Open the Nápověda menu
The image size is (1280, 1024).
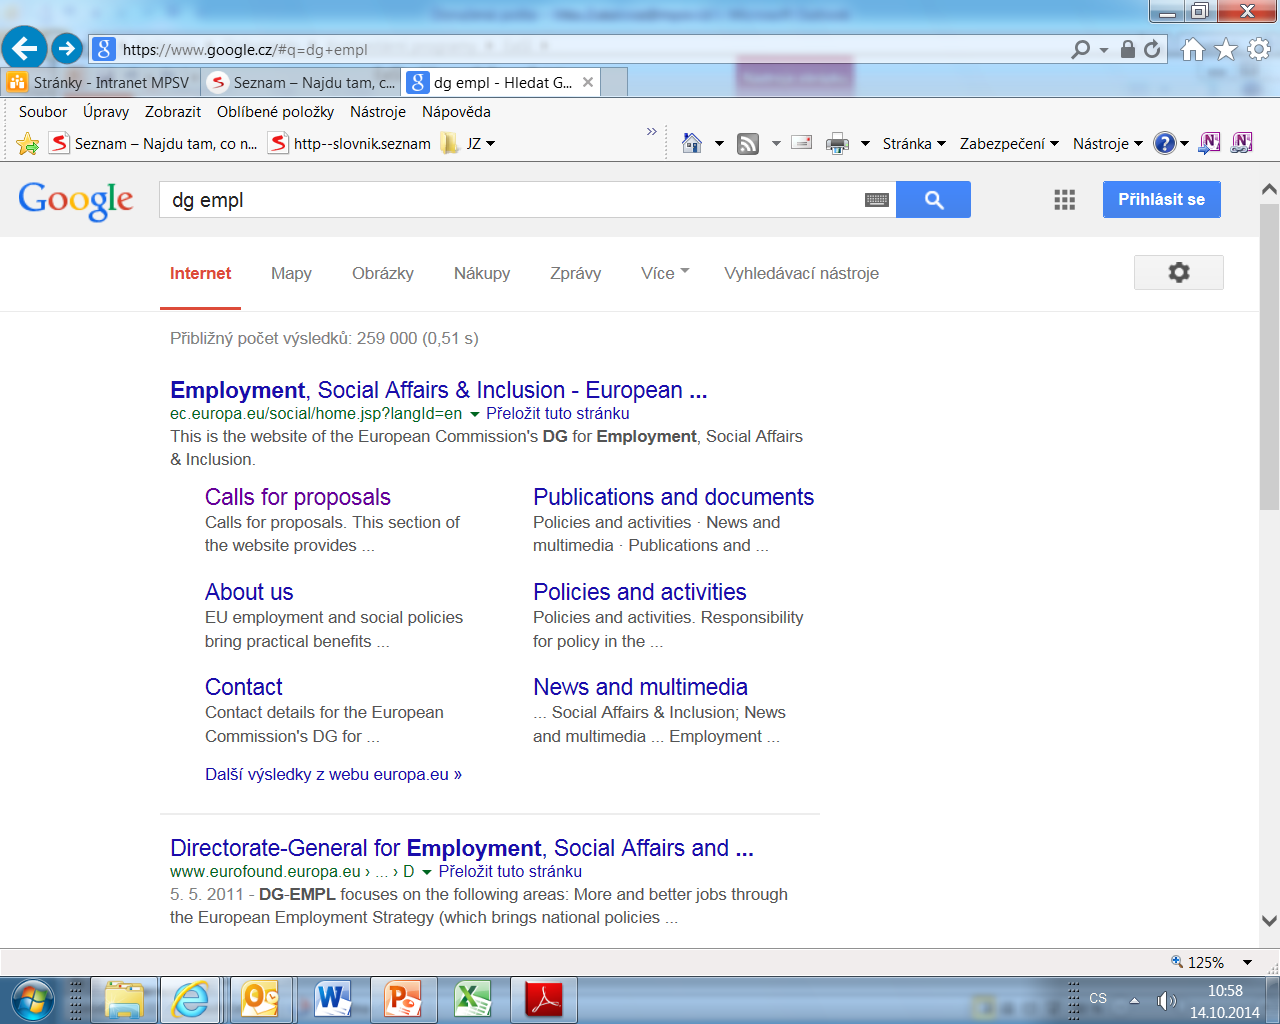tap(456, 112)
